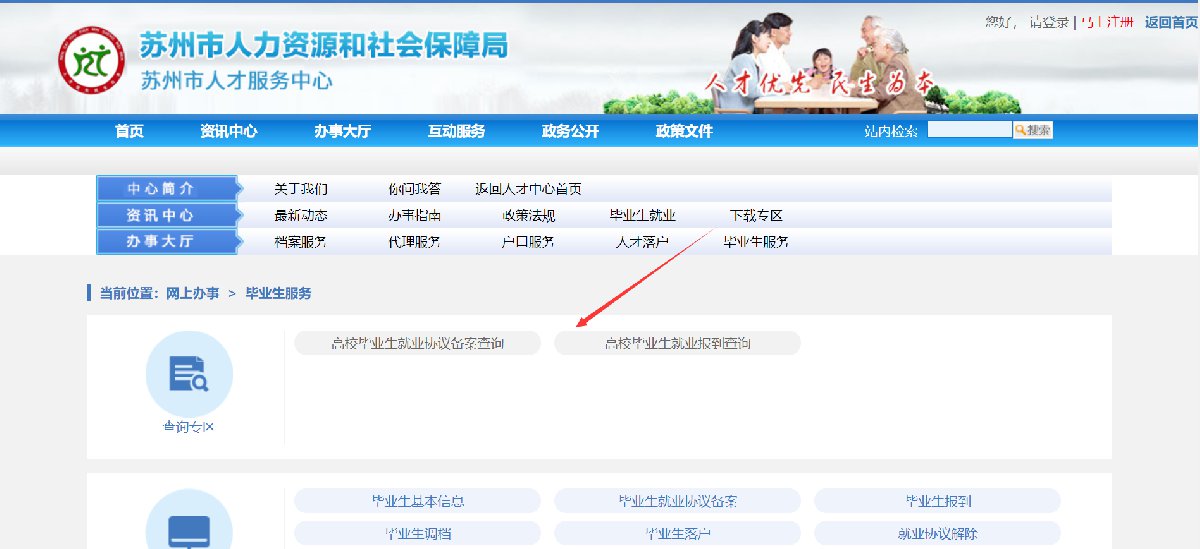1200x549 pixels.
Task: Open the 毕业生基本信息 button
Action: [417, 501]
